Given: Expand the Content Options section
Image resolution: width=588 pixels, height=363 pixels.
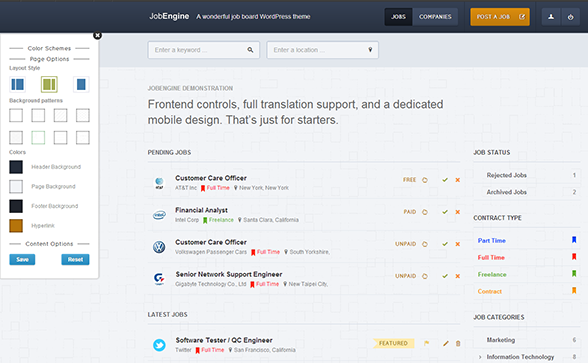Looking at the screenshot, I should coord(49,244).
